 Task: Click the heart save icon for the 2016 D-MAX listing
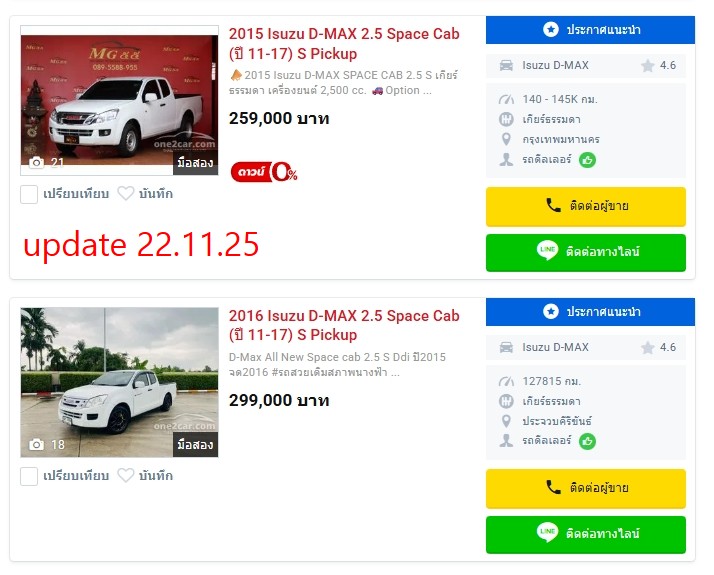coord(126,475)
